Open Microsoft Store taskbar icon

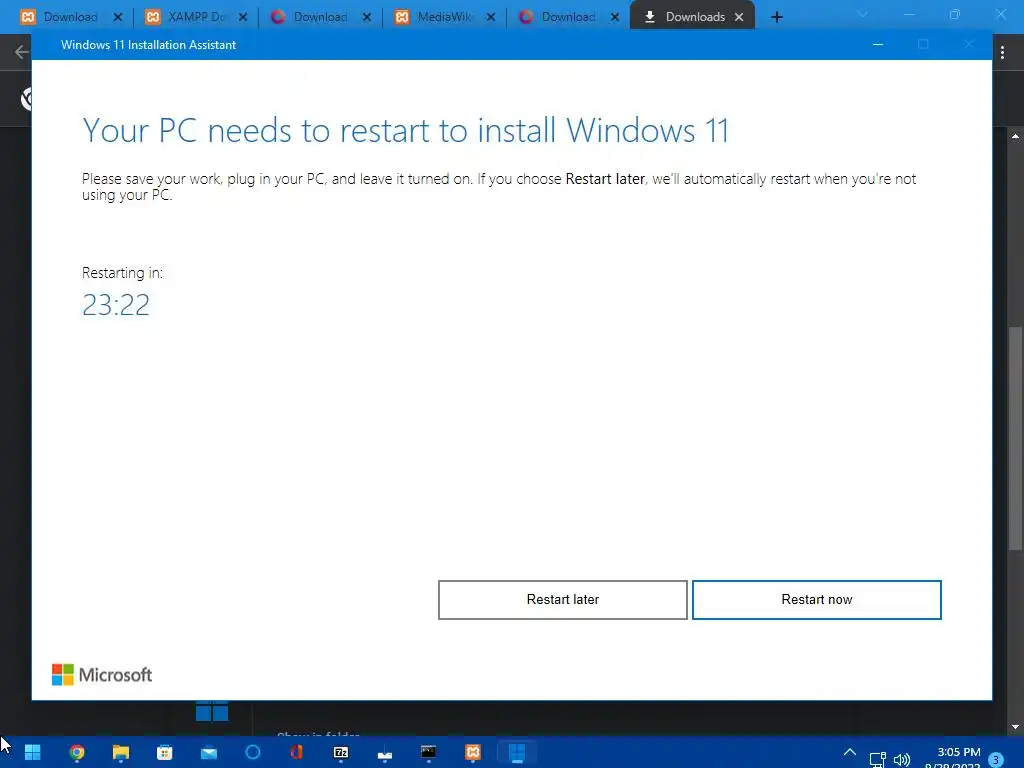pos(165,752)
